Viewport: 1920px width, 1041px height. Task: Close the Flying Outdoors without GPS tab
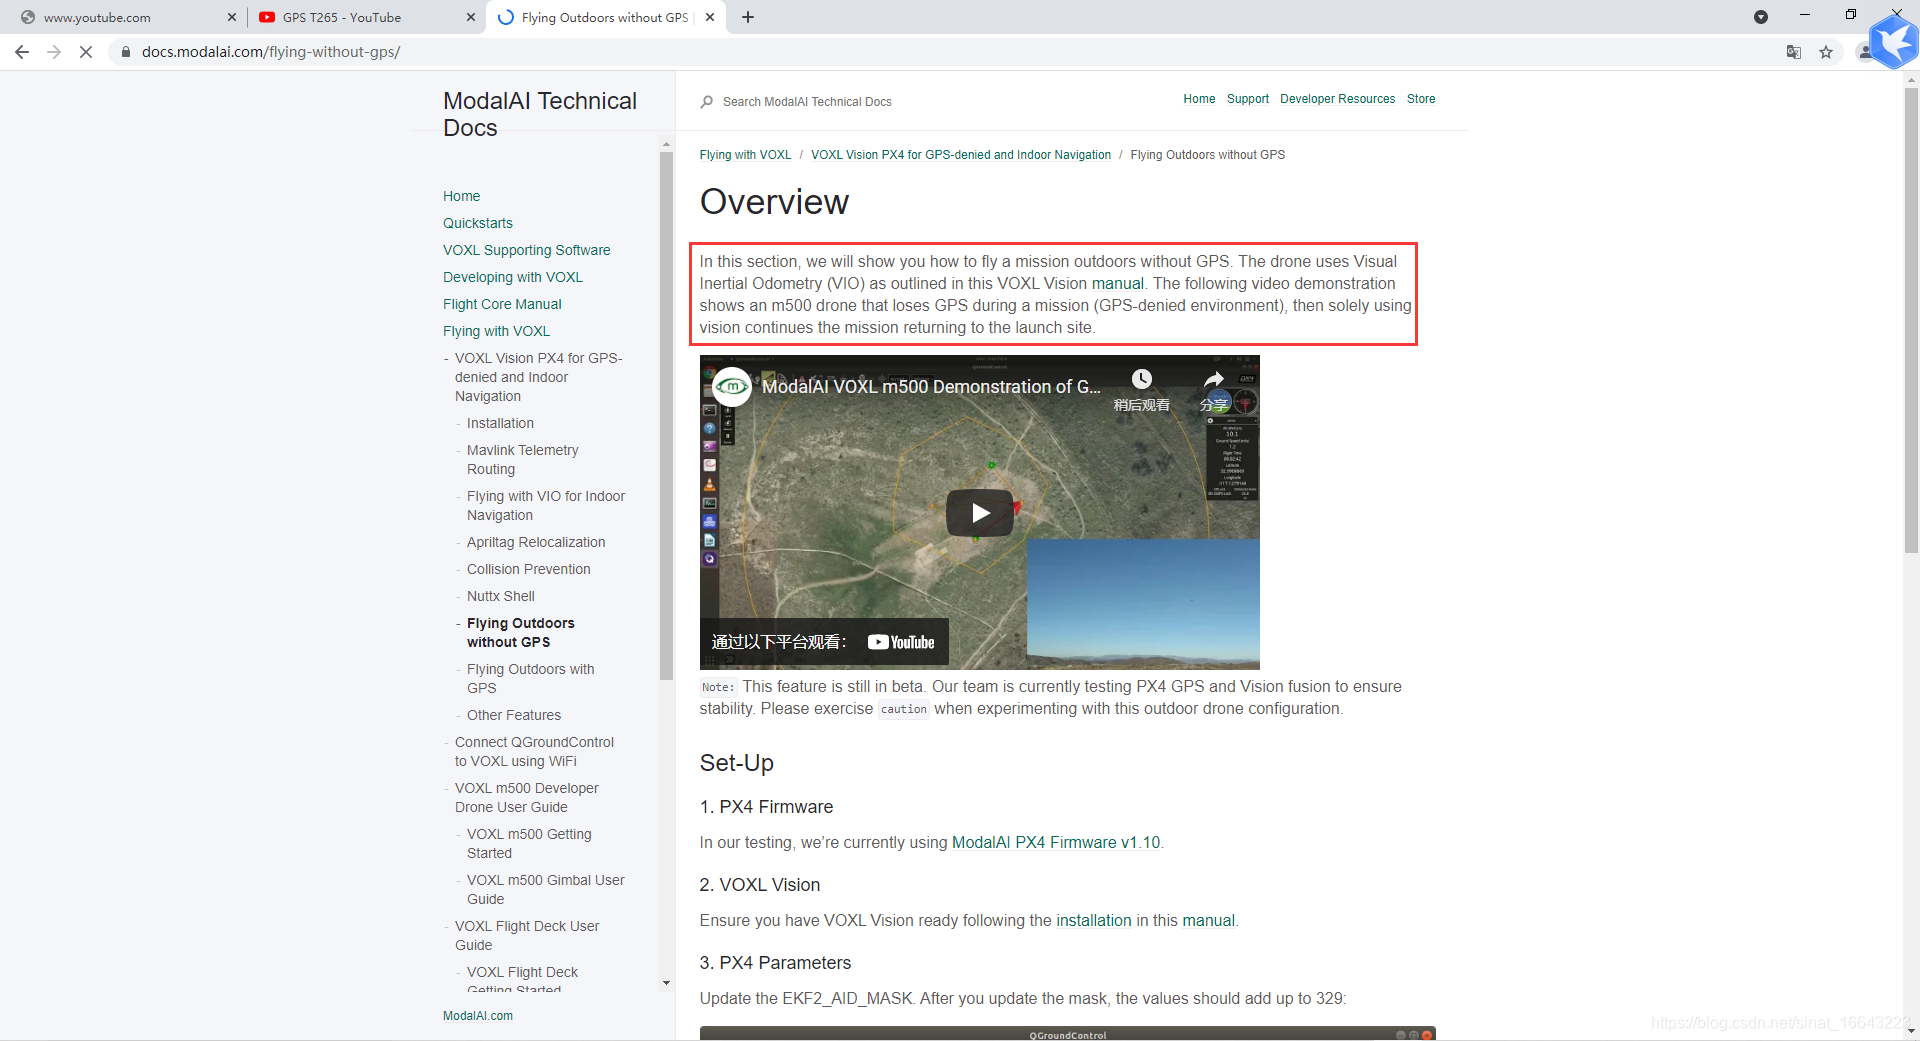tap(710, 17)
